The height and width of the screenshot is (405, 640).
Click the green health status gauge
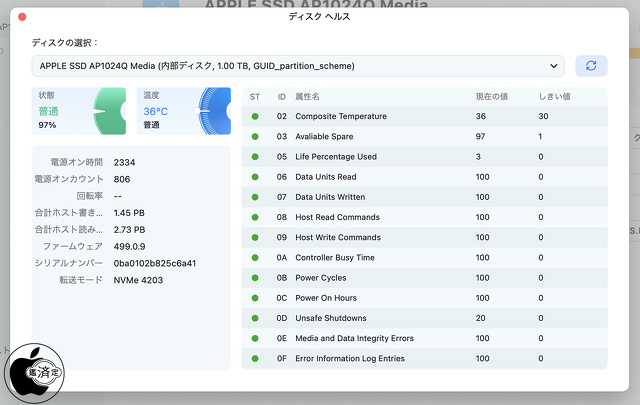tap(110, 111)
